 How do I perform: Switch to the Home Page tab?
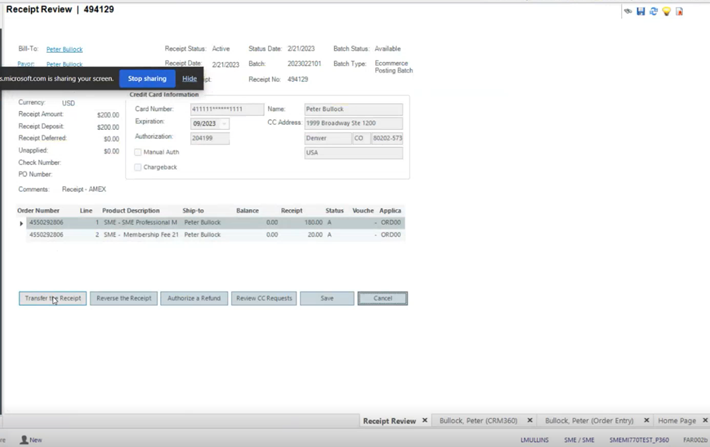pos(677,421)
